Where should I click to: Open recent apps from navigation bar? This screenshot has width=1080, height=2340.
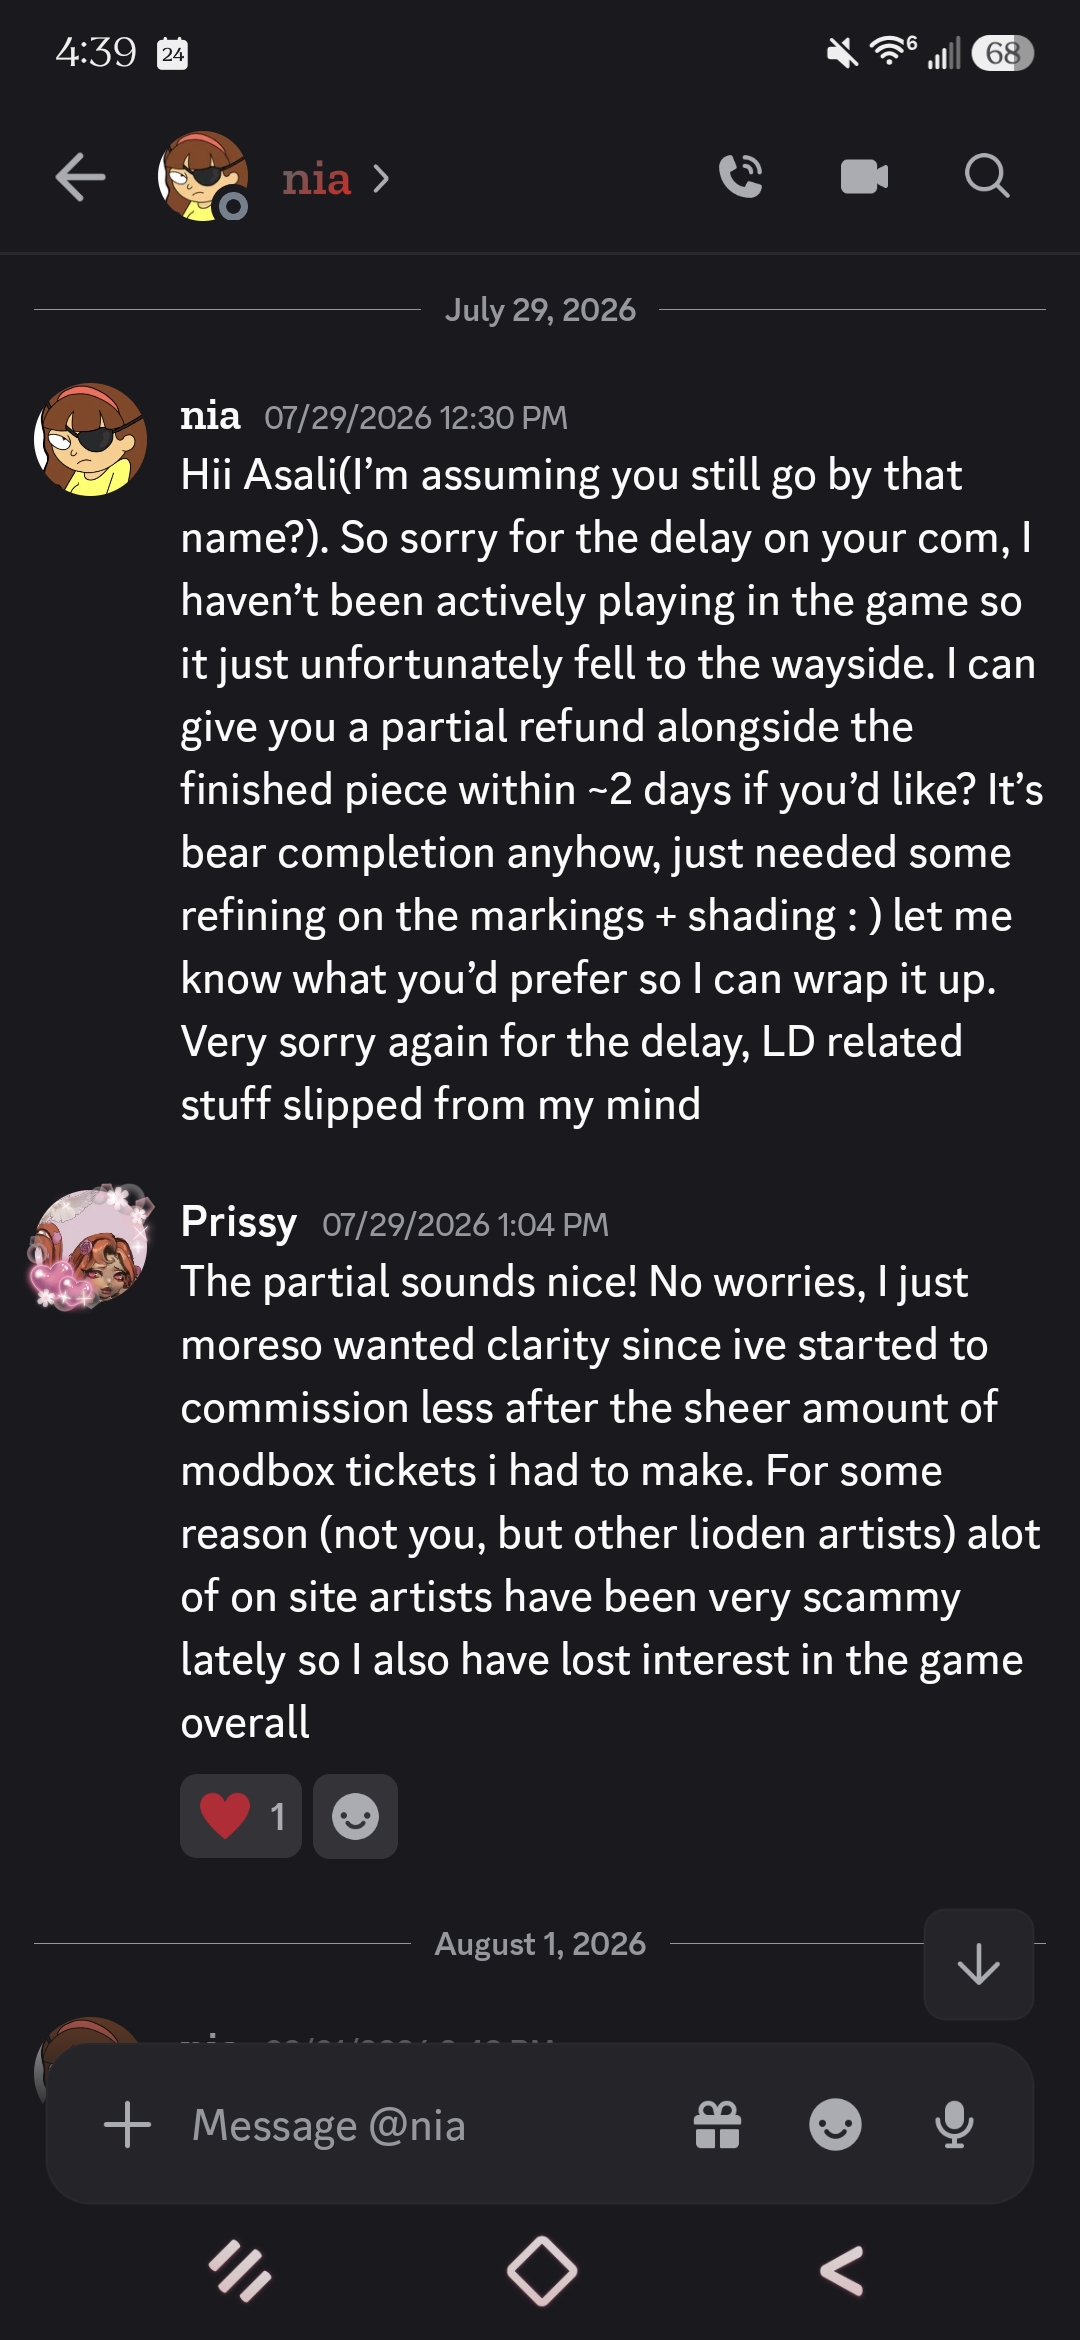pos(239,2271)
